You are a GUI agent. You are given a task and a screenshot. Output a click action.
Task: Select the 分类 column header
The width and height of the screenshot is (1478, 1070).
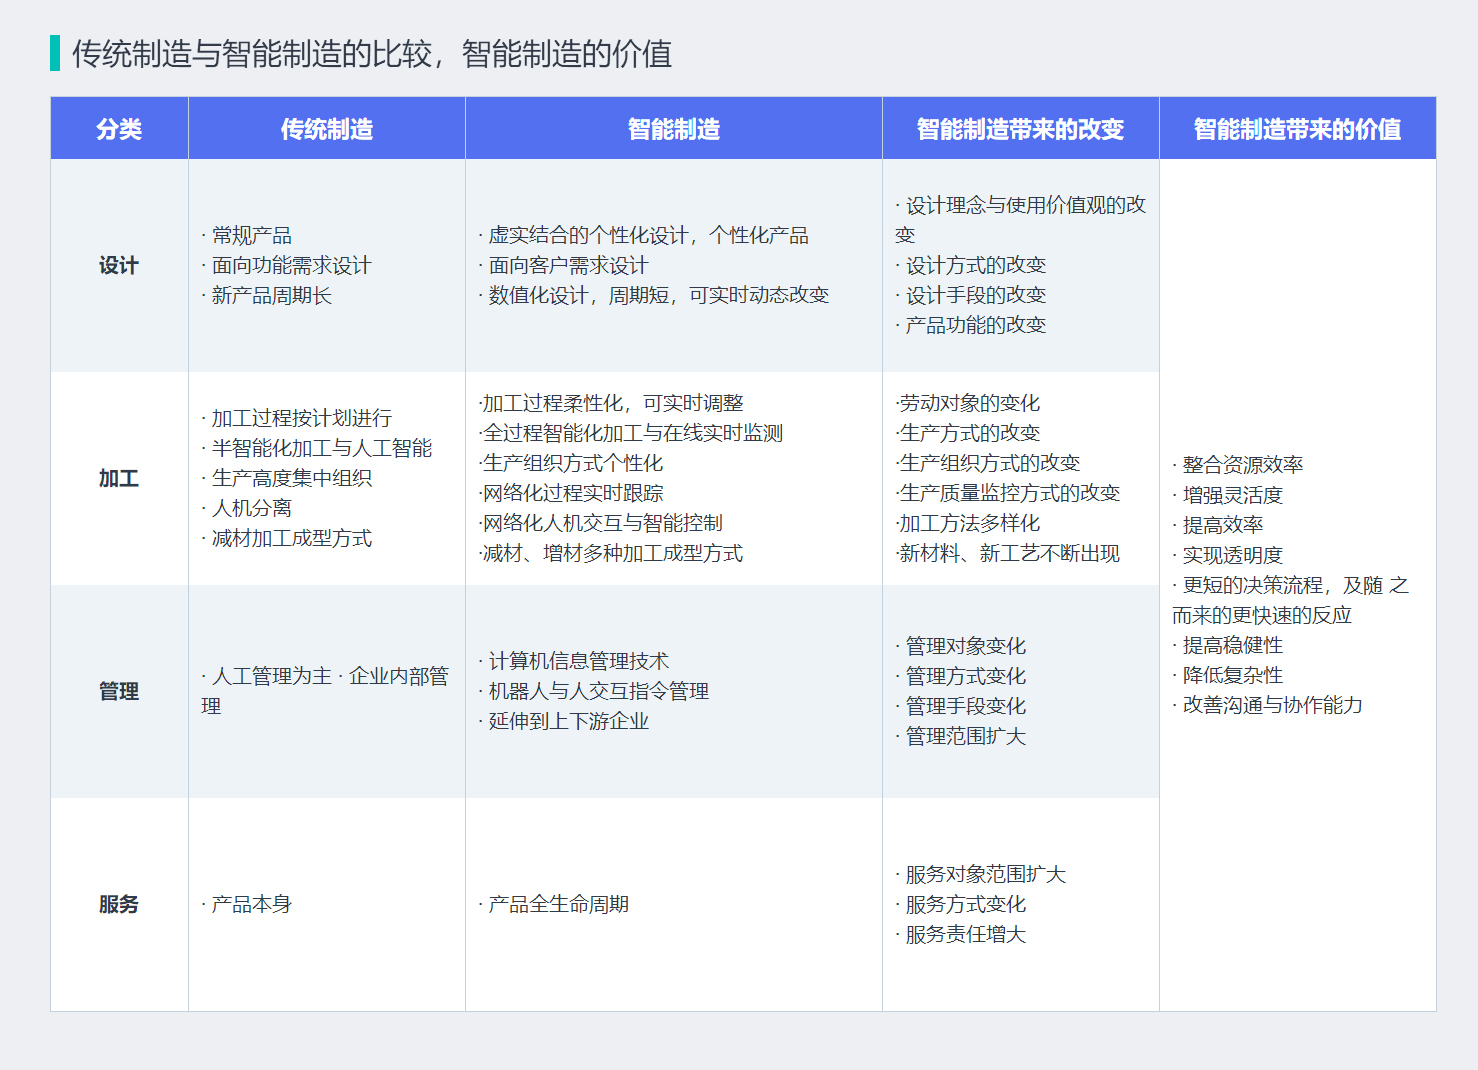[119, 129]
